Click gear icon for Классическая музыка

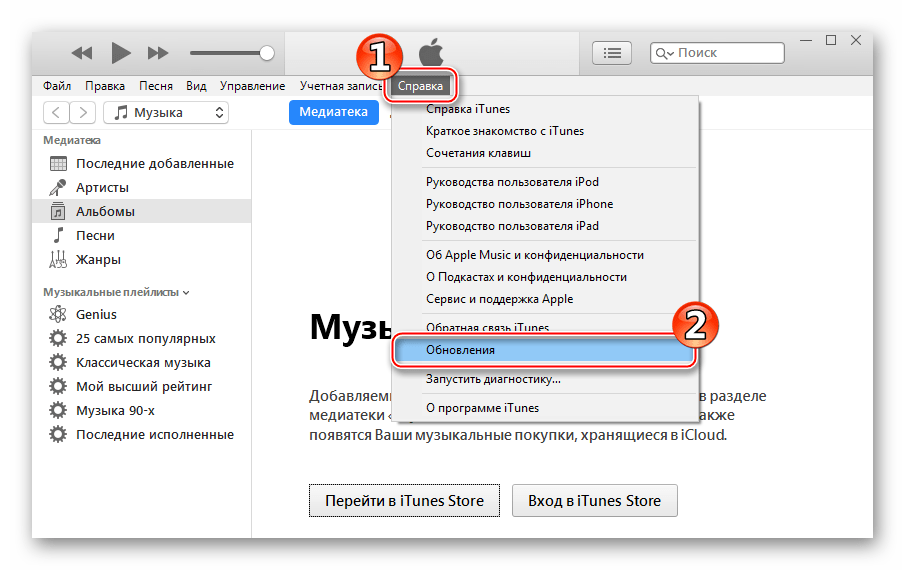[x=58, y=362]
